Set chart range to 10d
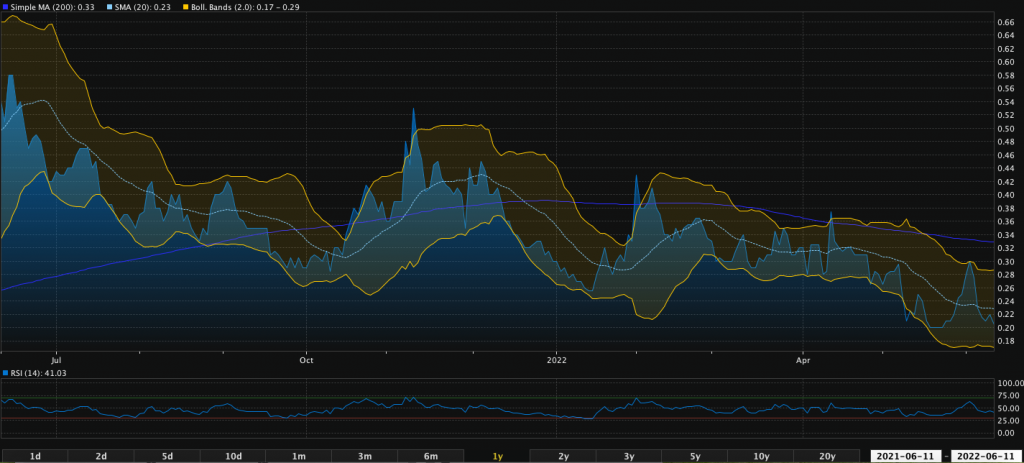The width and height of the screenshot is (1024, 463). coord(233,456)
